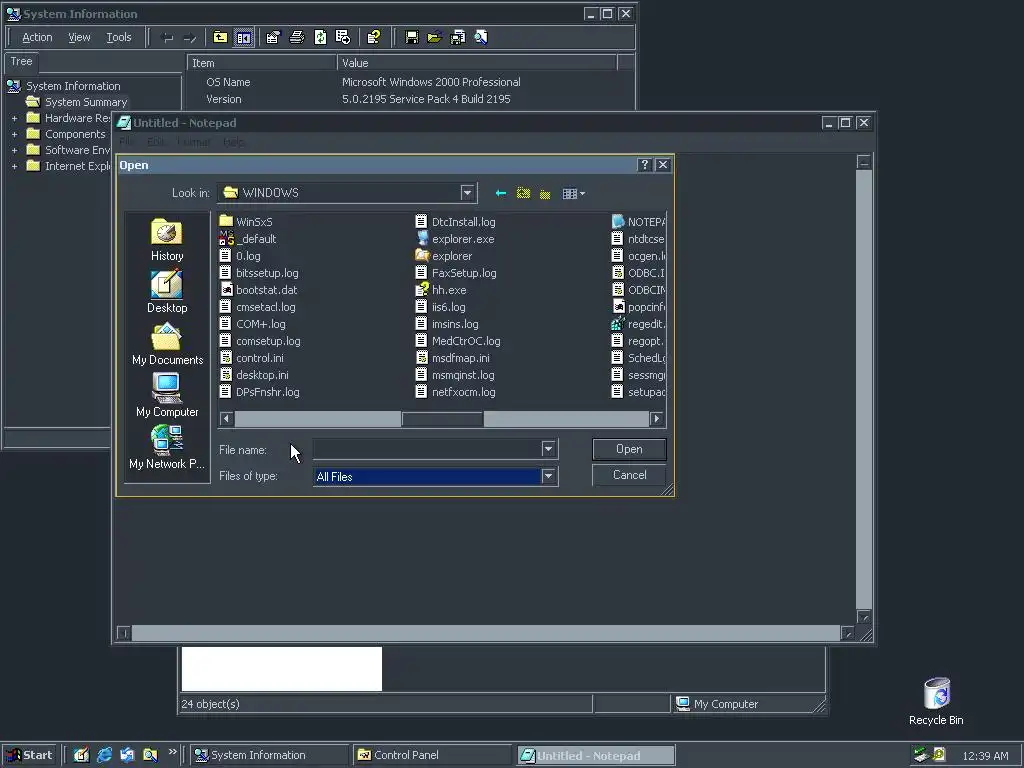Select hh.exe file in list

click(441, 290)
